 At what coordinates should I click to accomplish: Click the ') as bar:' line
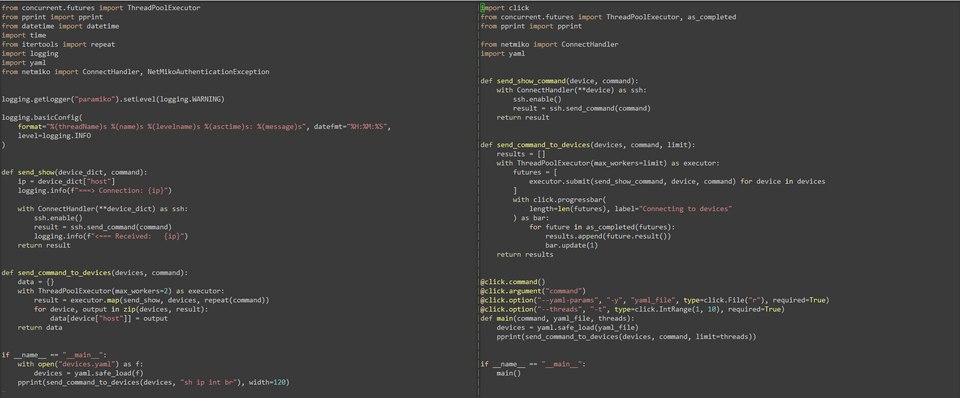point(531,218)
